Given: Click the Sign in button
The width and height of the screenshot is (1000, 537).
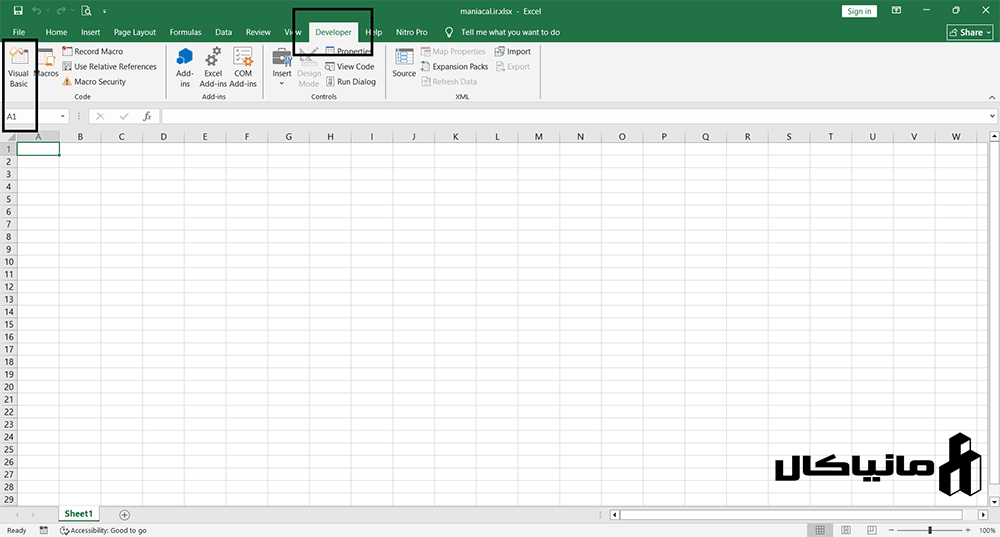Looking at the screenshot, I should [x=858, y=11].
